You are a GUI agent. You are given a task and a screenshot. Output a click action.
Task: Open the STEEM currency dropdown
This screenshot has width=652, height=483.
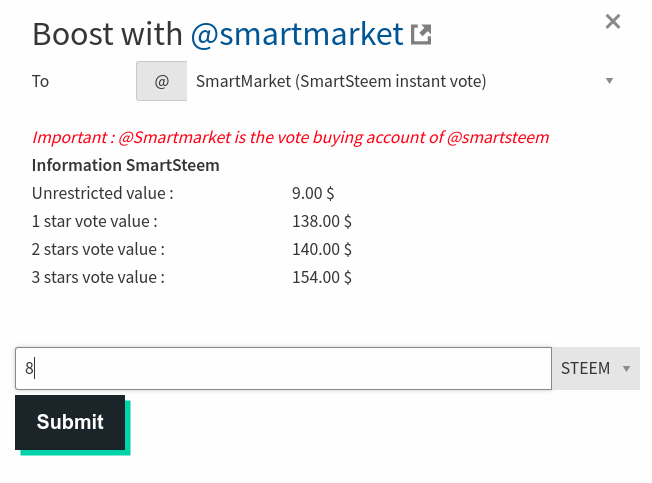click(x=596, y=368)
